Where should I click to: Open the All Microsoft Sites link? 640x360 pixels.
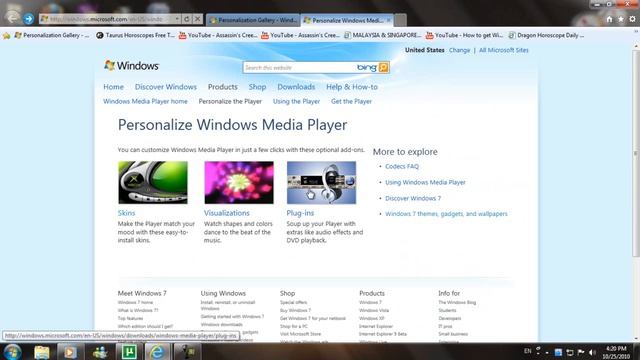[503, 50]
